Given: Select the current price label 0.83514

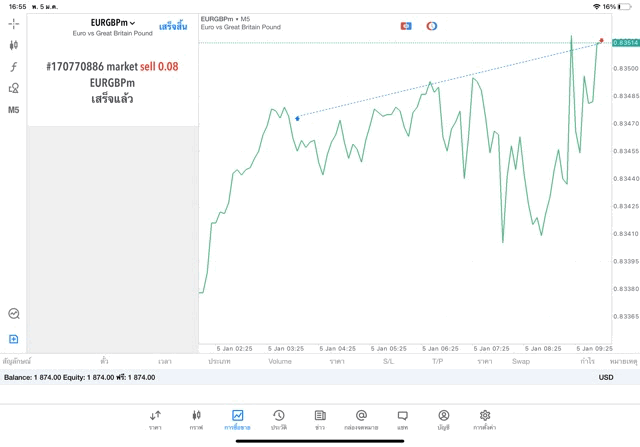Looking at the screenshot, I should [626, 42].
